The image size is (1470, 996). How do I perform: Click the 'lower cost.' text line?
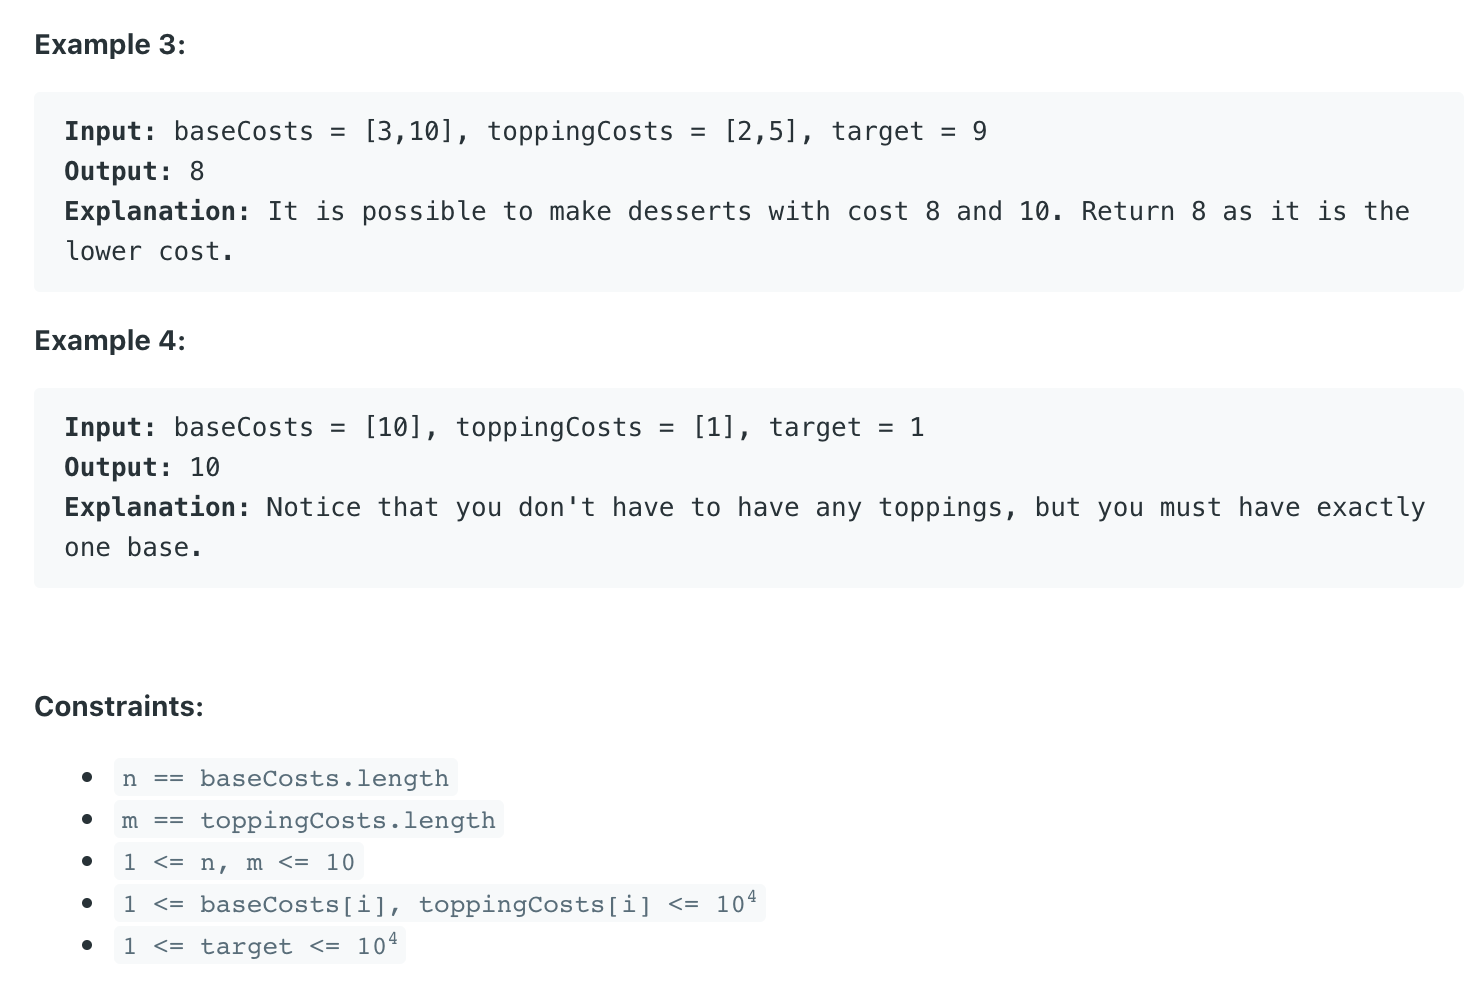tap(149, 251)
